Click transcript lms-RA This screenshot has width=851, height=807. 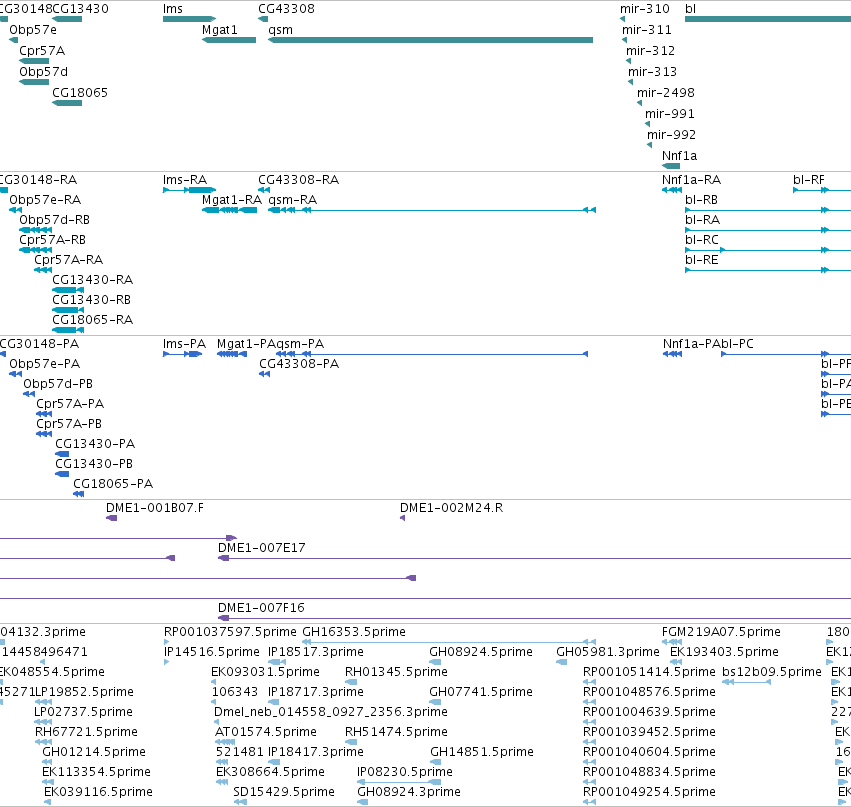(185, 180)
